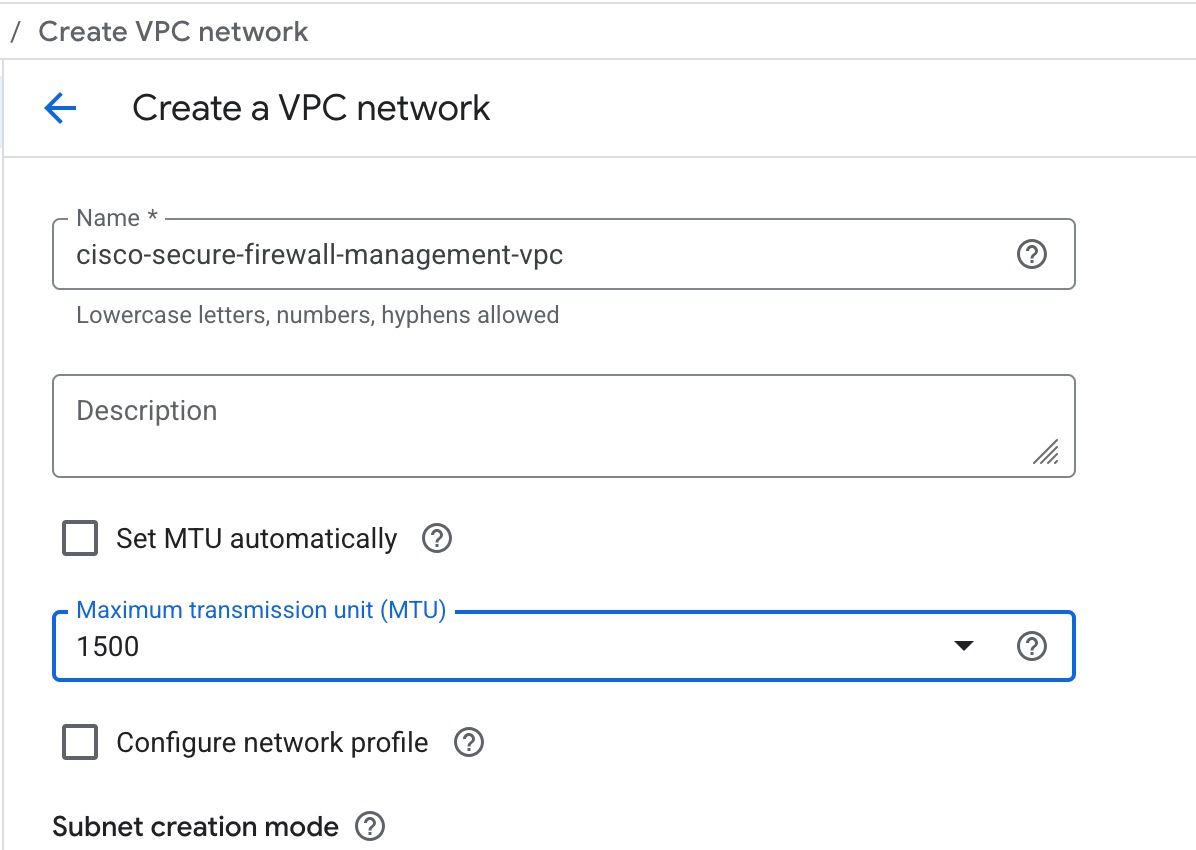Open the Configure network profile help icon
Screen dimensions: 1196x850
point(469,743)
